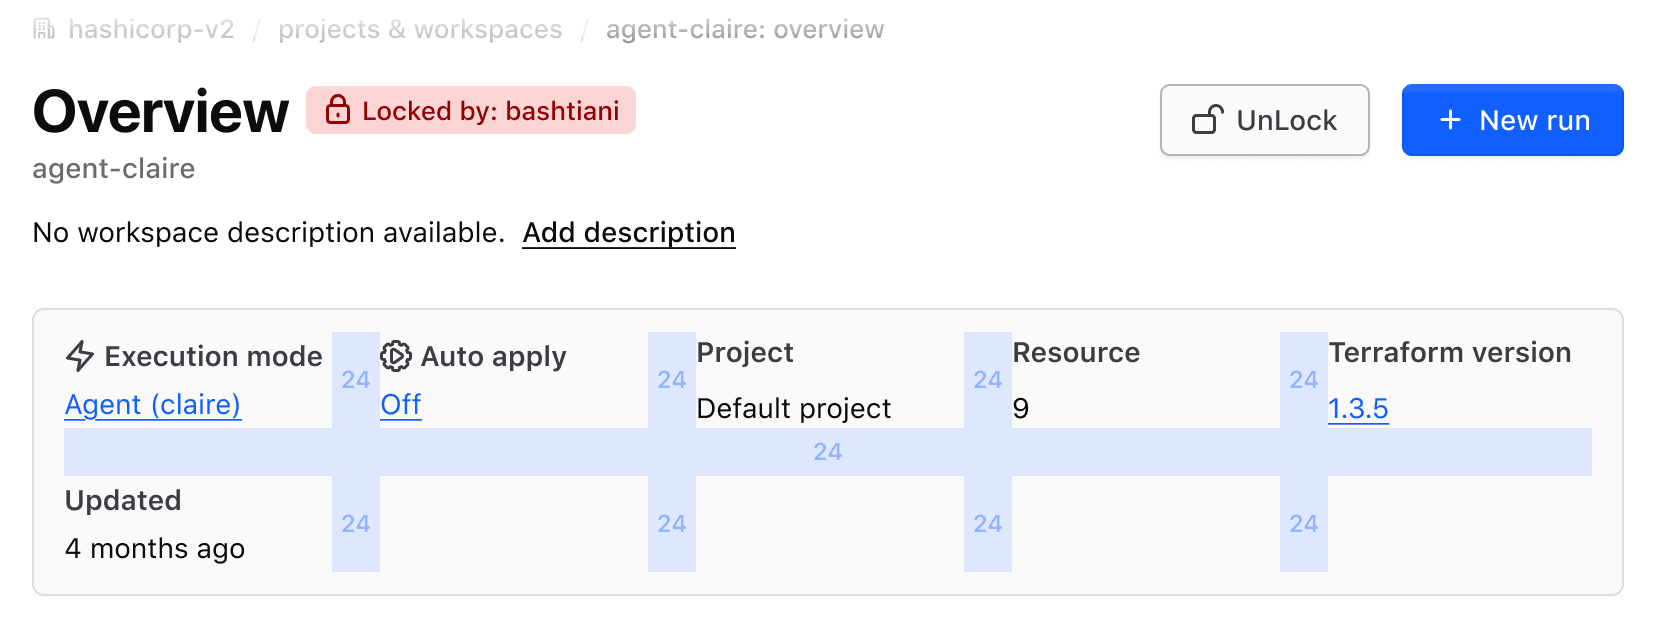Click the agent-claire workspace name subtitle
The width and height of the screenshot is (1672, 628).
pyautogui.click(x=114, y=169)
